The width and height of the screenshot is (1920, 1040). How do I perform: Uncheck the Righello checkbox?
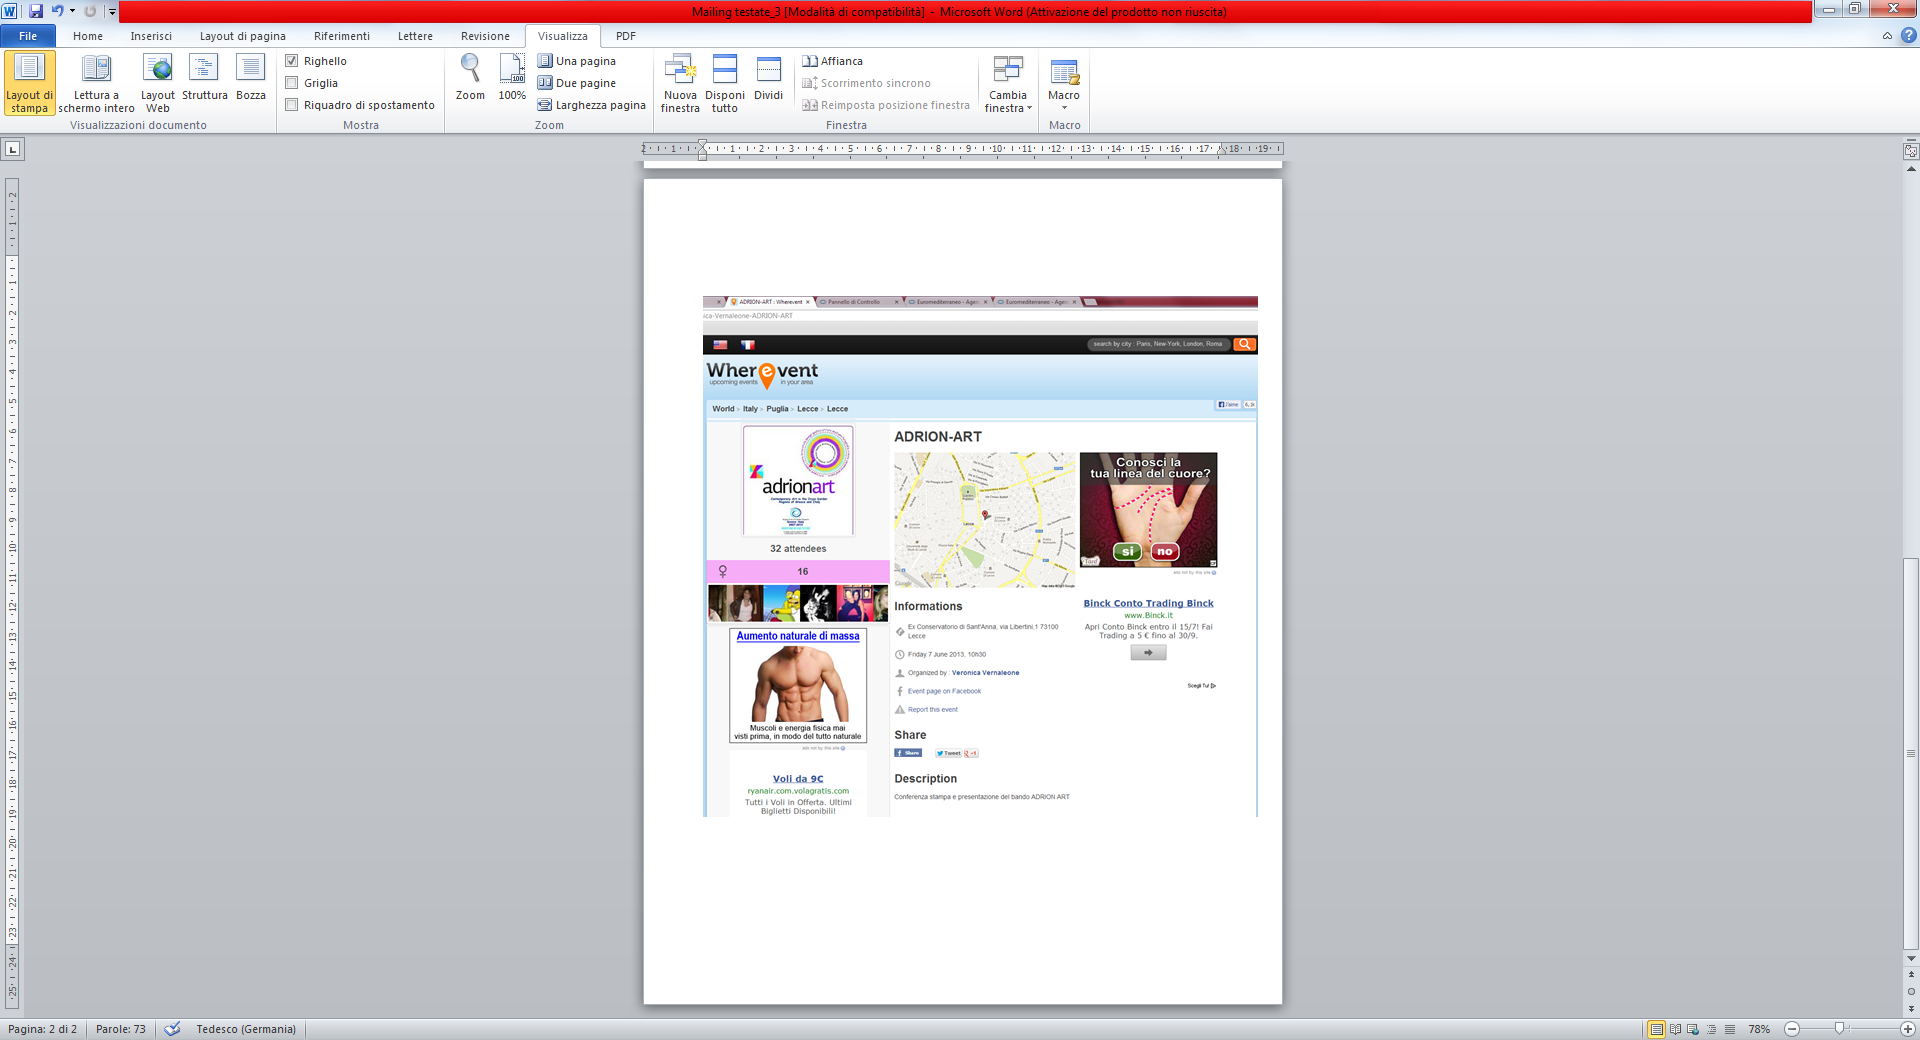click(292, 61)
